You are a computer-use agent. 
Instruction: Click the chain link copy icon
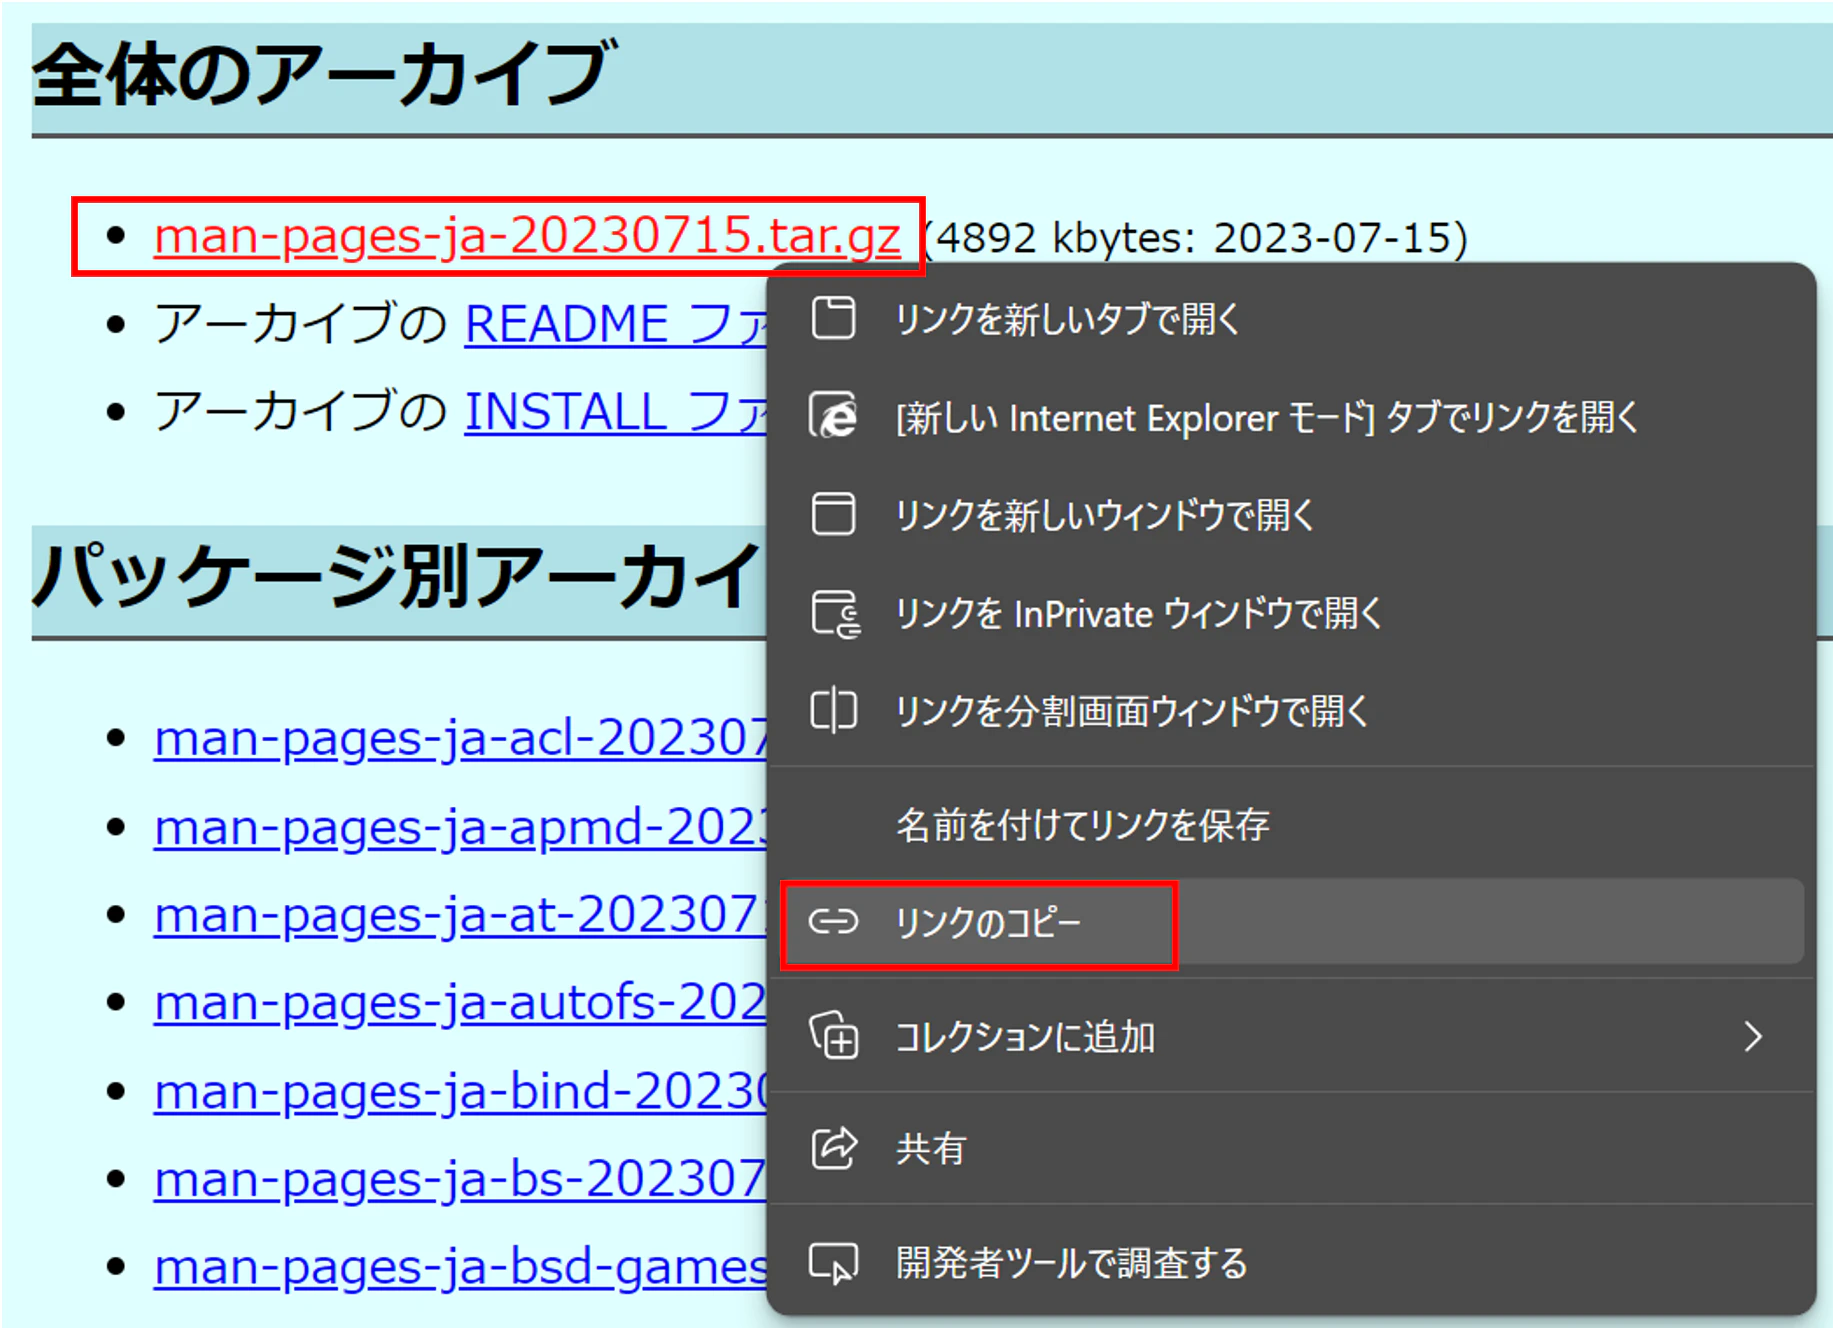tap(833, 921)
